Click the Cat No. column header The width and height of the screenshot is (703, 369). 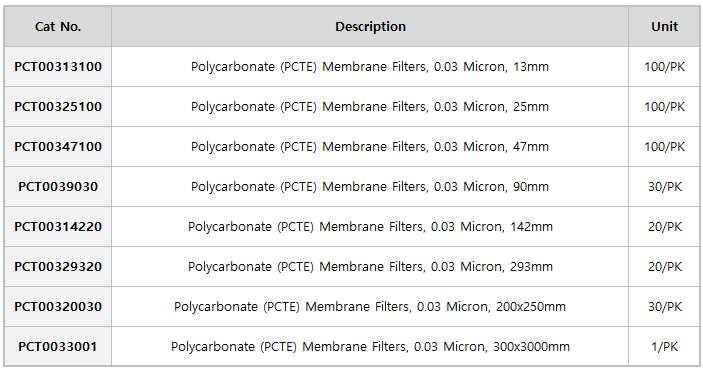click(58, 26)
